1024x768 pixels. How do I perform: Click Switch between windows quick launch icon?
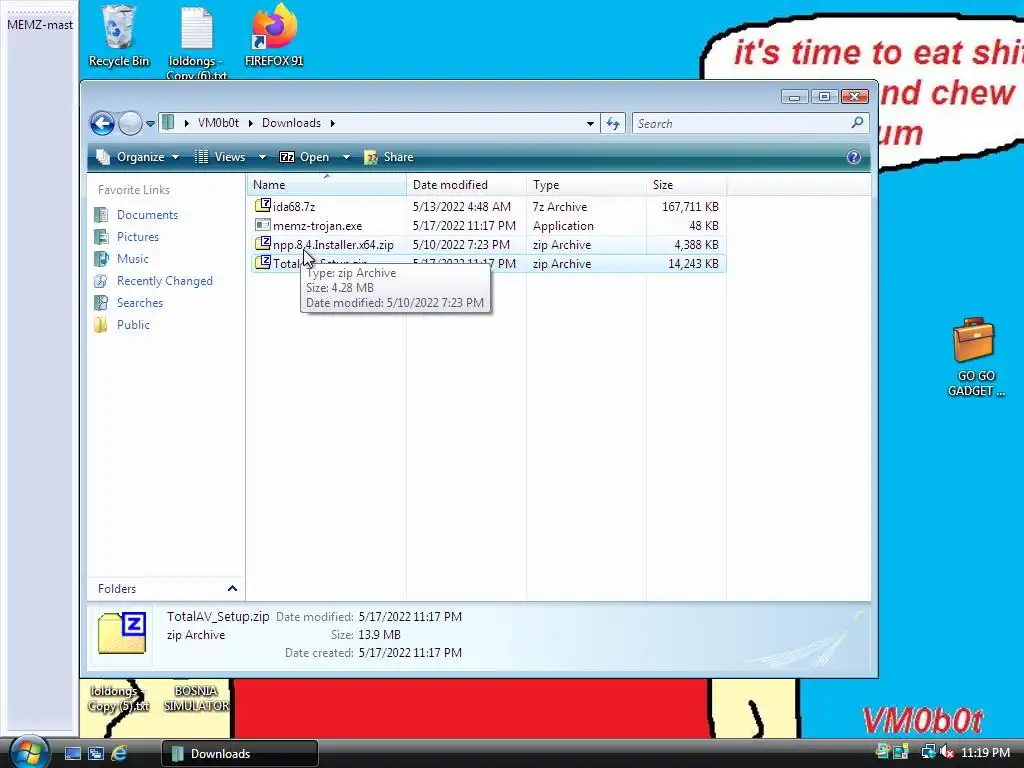[x=95, y=754]
